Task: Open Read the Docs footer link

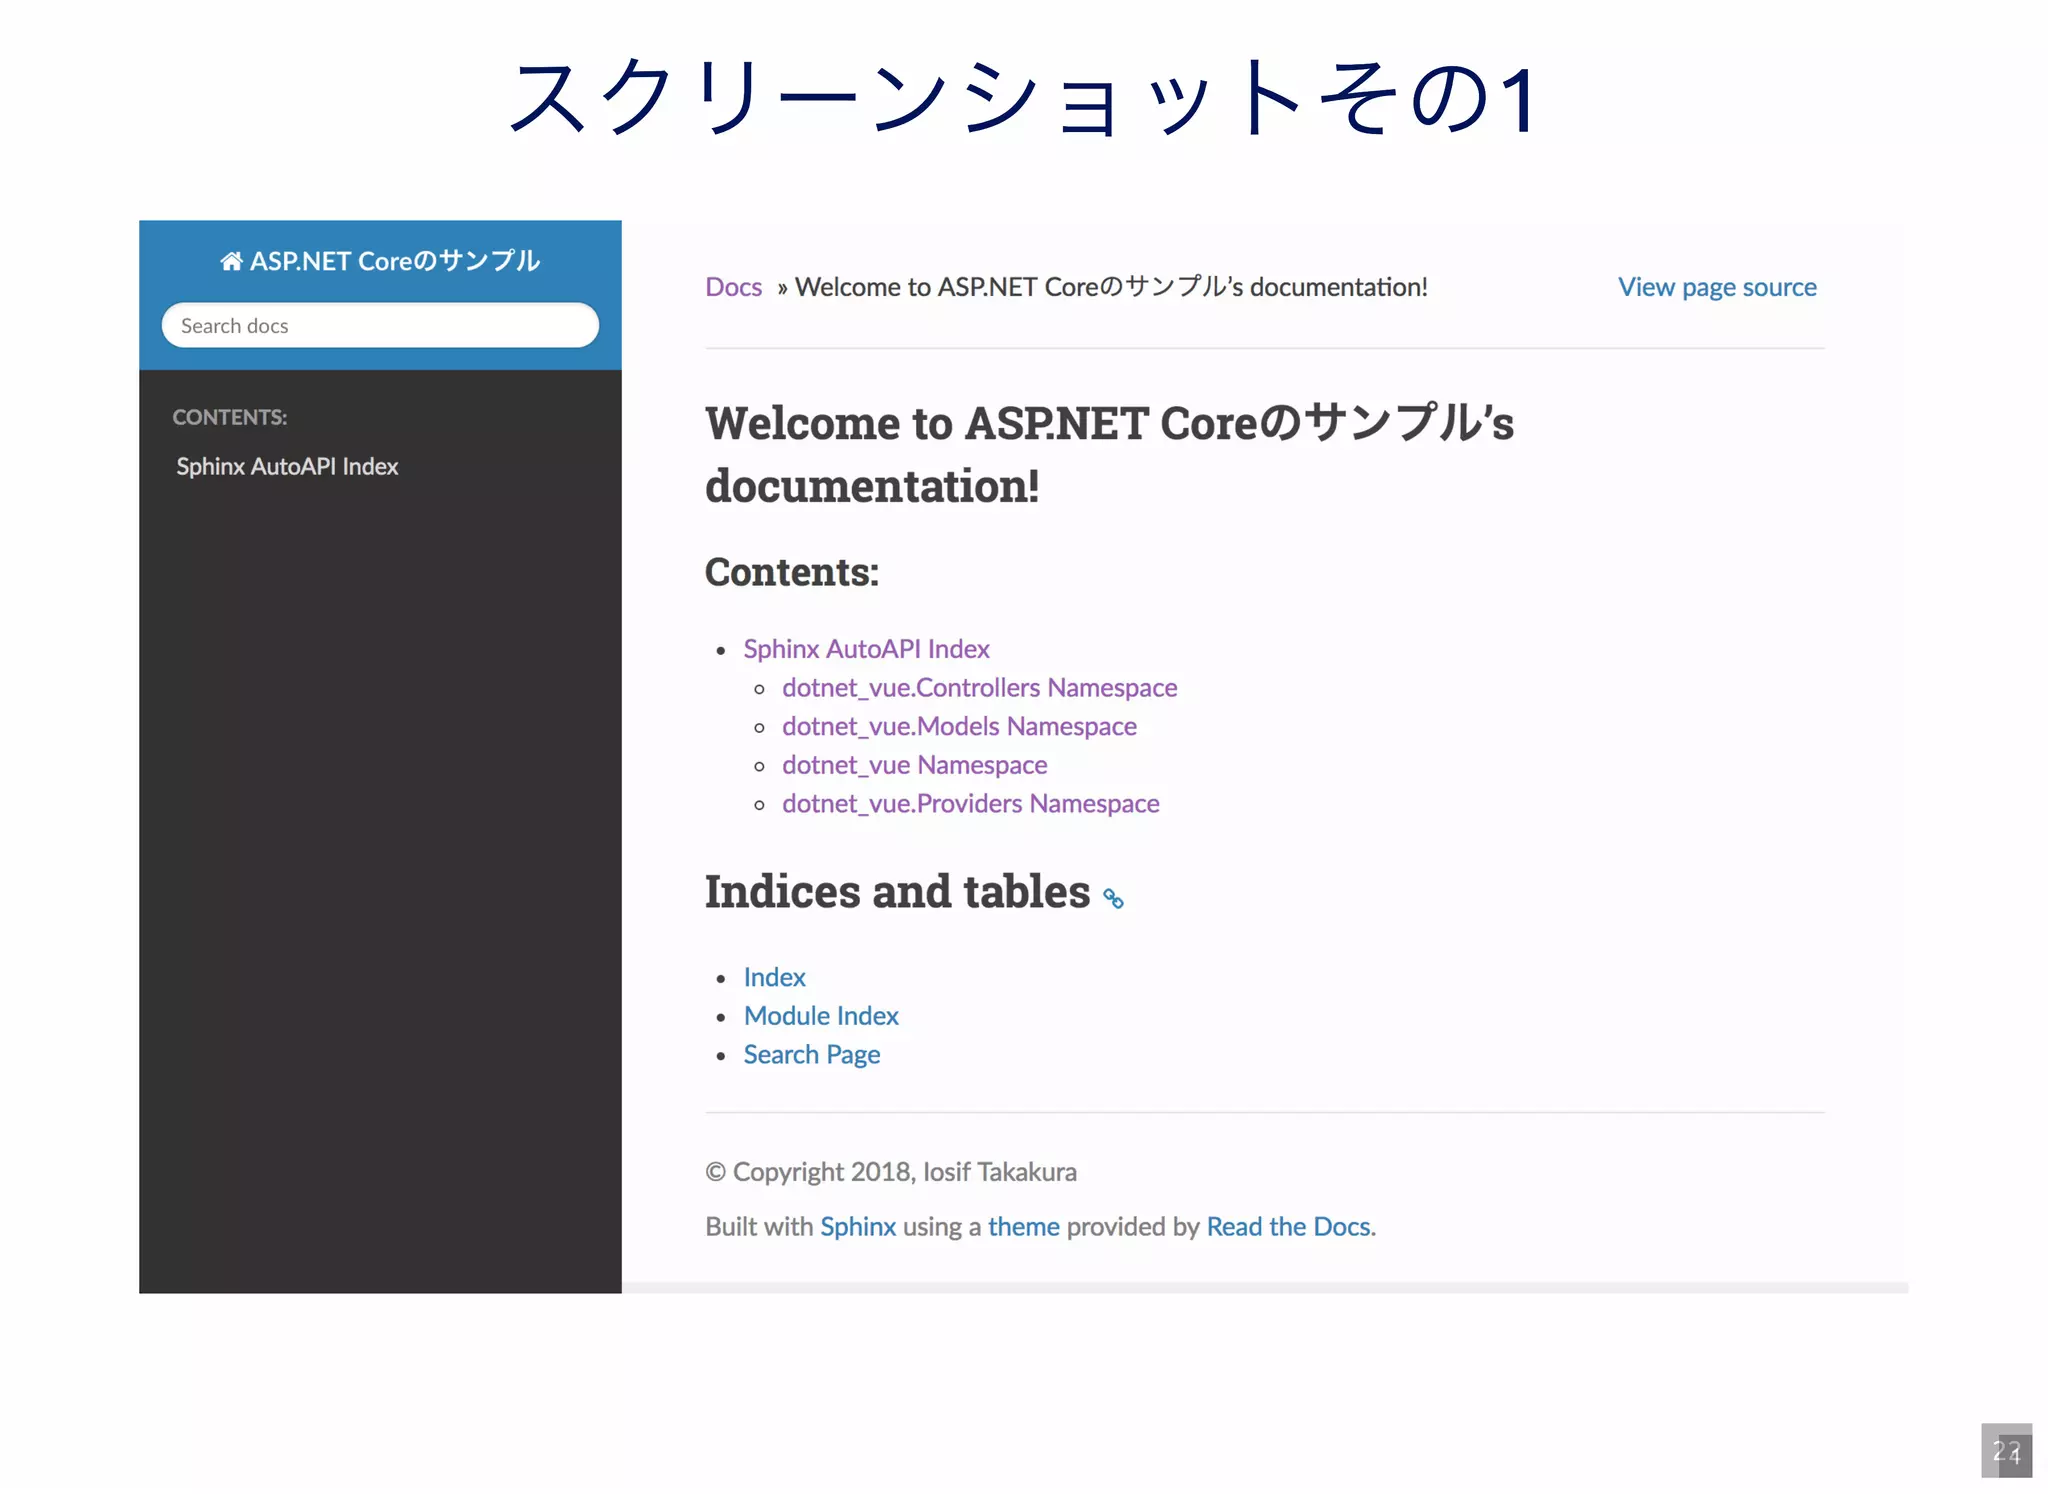Action: pyautogui.click(x=1288, y=1227)
